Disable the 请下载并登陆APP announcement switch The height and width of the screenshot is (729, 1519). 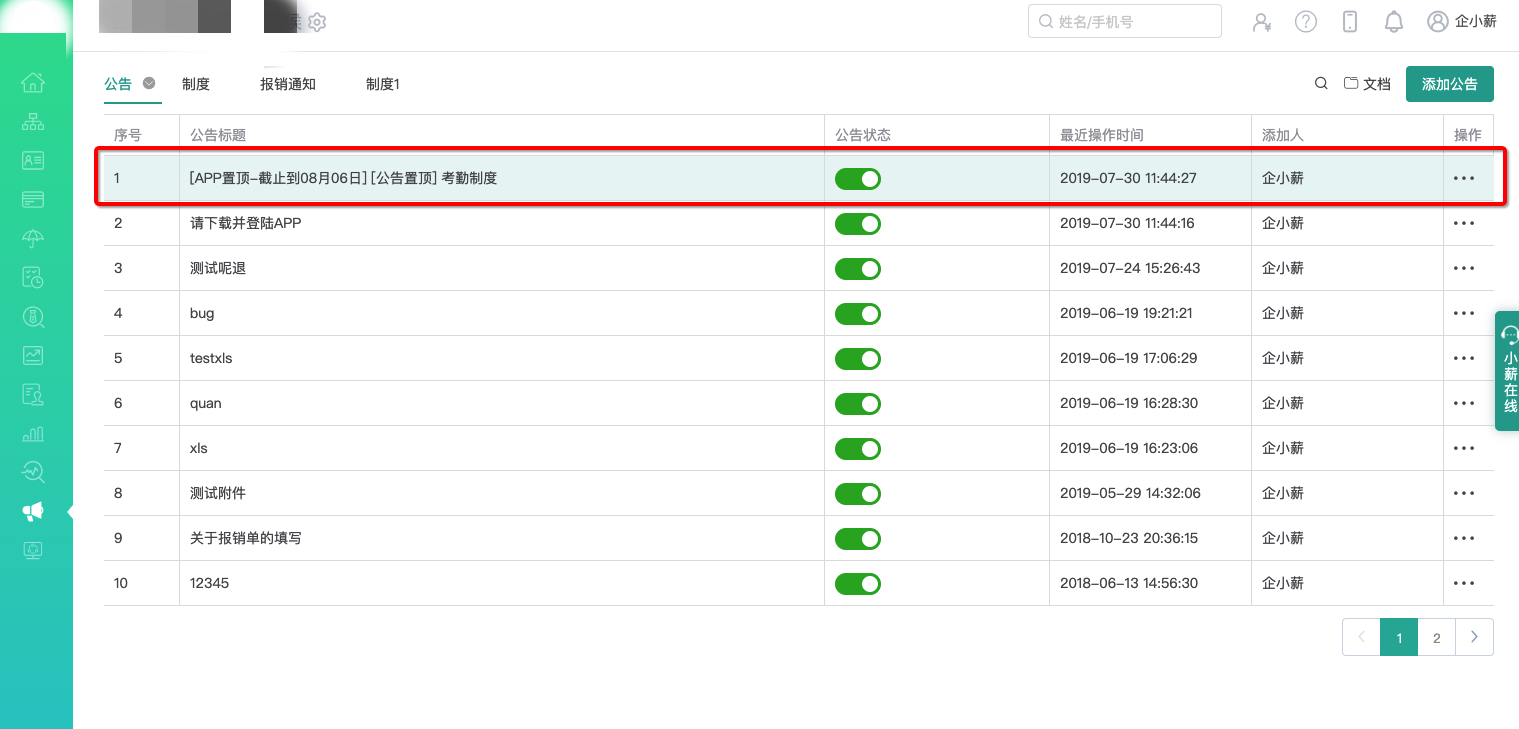point(857,224)
